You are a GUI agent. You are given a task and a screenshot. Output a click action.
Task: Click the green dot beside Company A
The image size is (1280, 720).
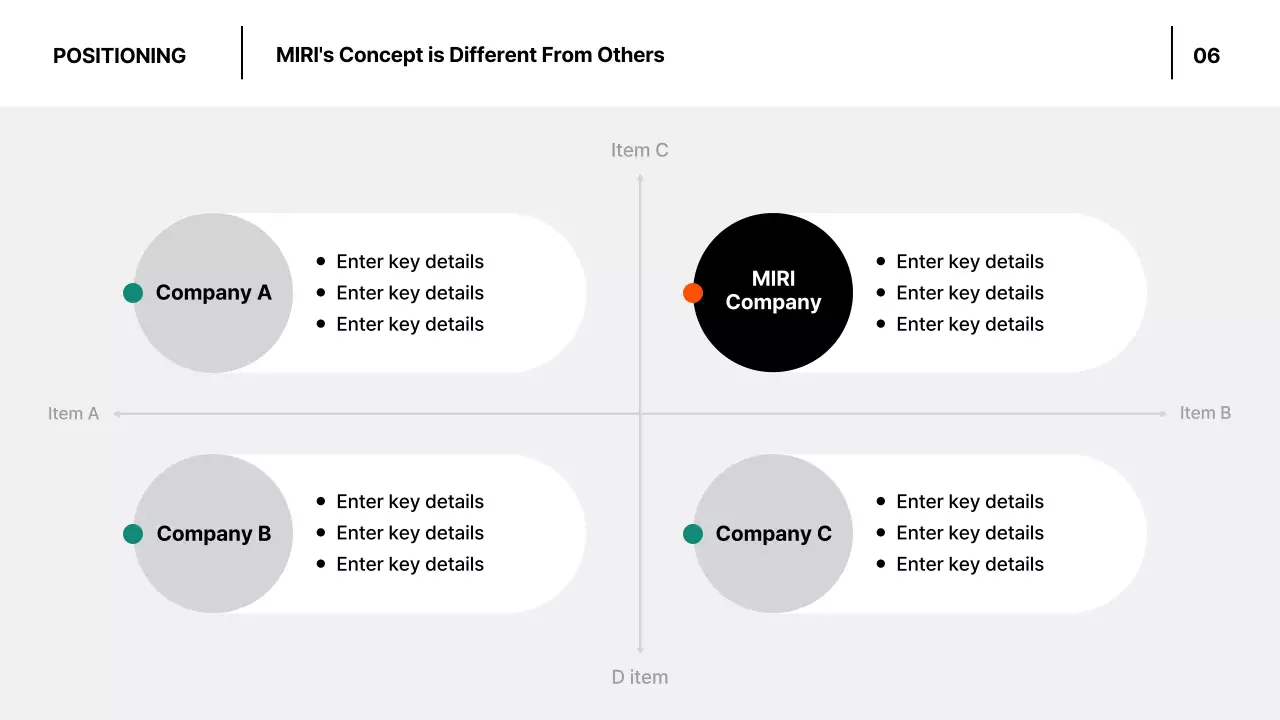133,293
